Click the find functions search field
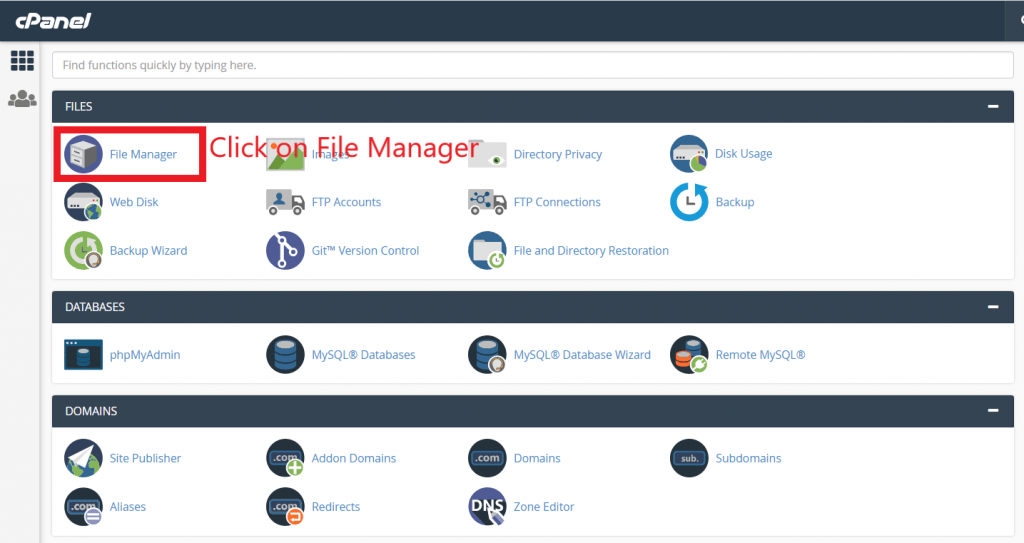 coord(533,65)
